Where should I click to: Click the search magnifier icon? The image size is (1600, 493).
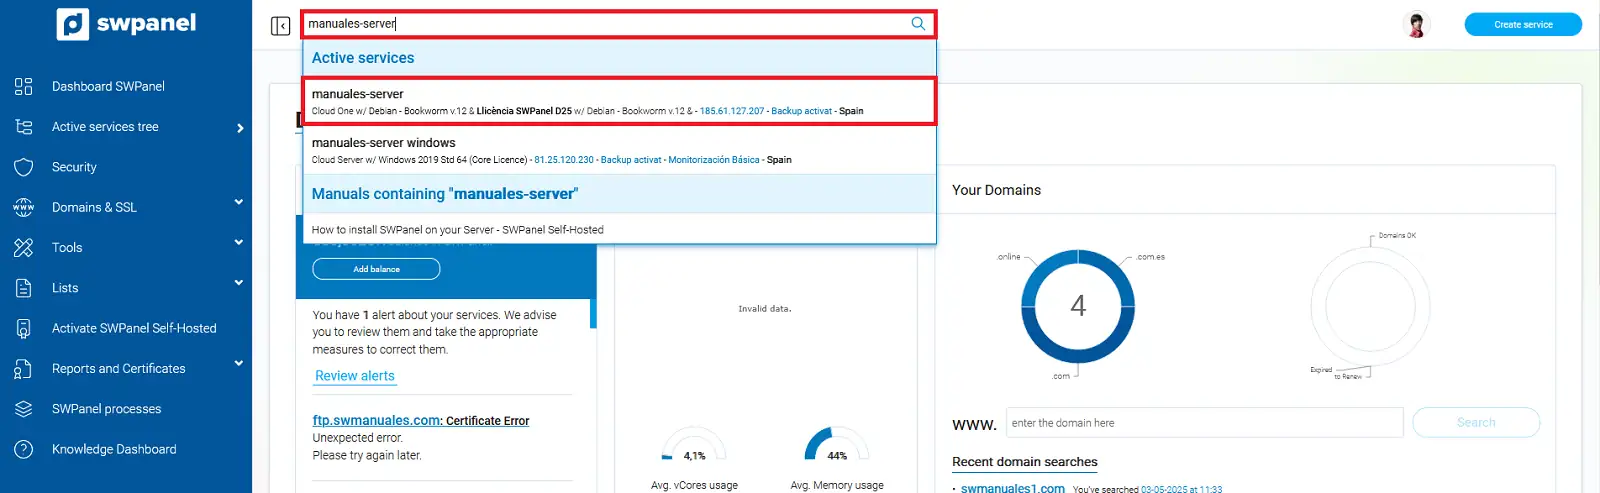(918, 24)
